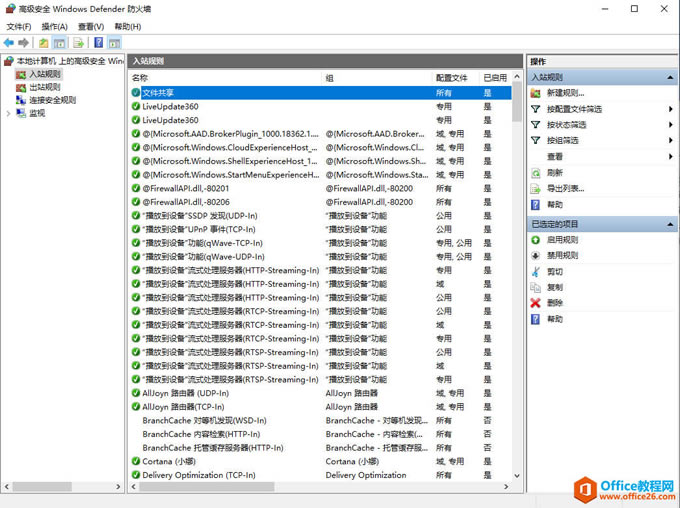Image resolution: width=680 pixels, height=508 pixels.
Task: Click the 禁用规则 icon
Action: (536, 256)
